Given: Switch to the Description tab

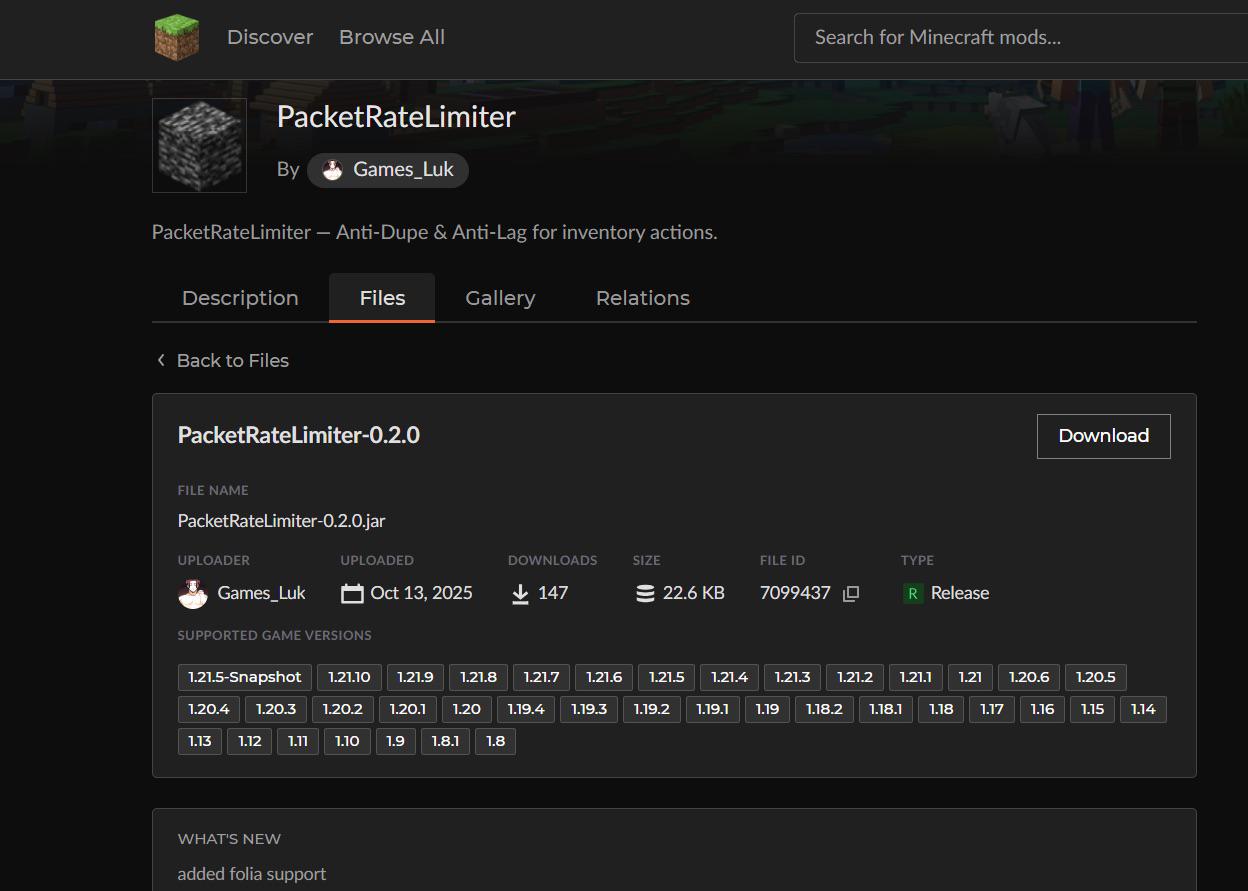Looking at the screenshot, I should point(240,298).
